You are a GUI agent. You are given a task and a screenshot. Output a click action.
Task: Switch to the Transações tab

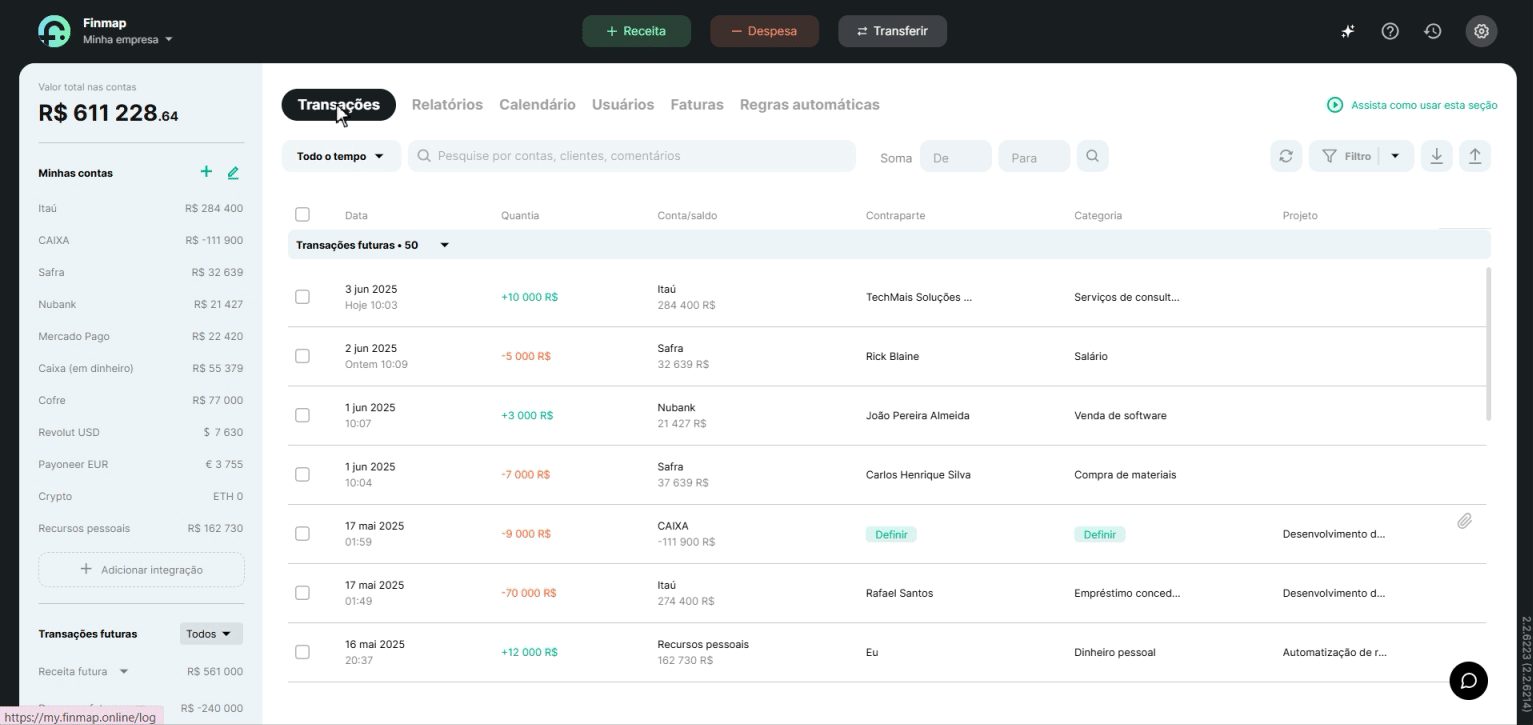point(338,105)
